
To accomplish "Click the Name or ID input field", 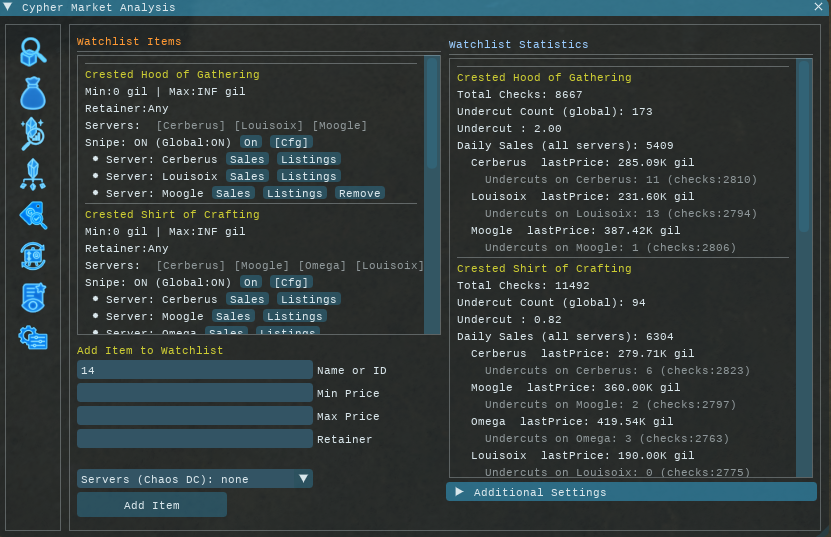I will pos(194,370).
